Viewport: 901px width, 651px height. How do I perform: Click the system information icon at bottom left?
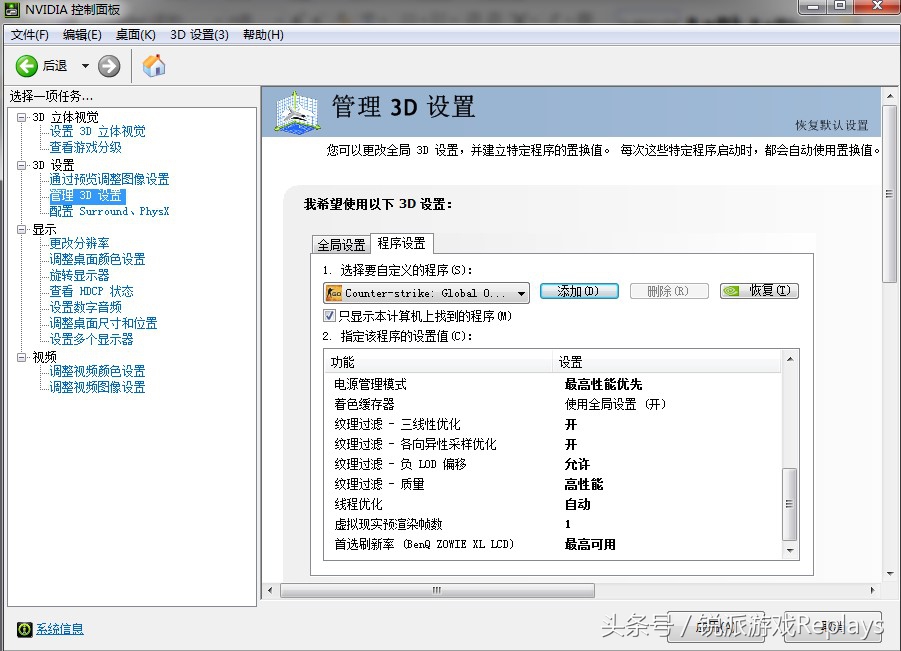tap(24, 629)
